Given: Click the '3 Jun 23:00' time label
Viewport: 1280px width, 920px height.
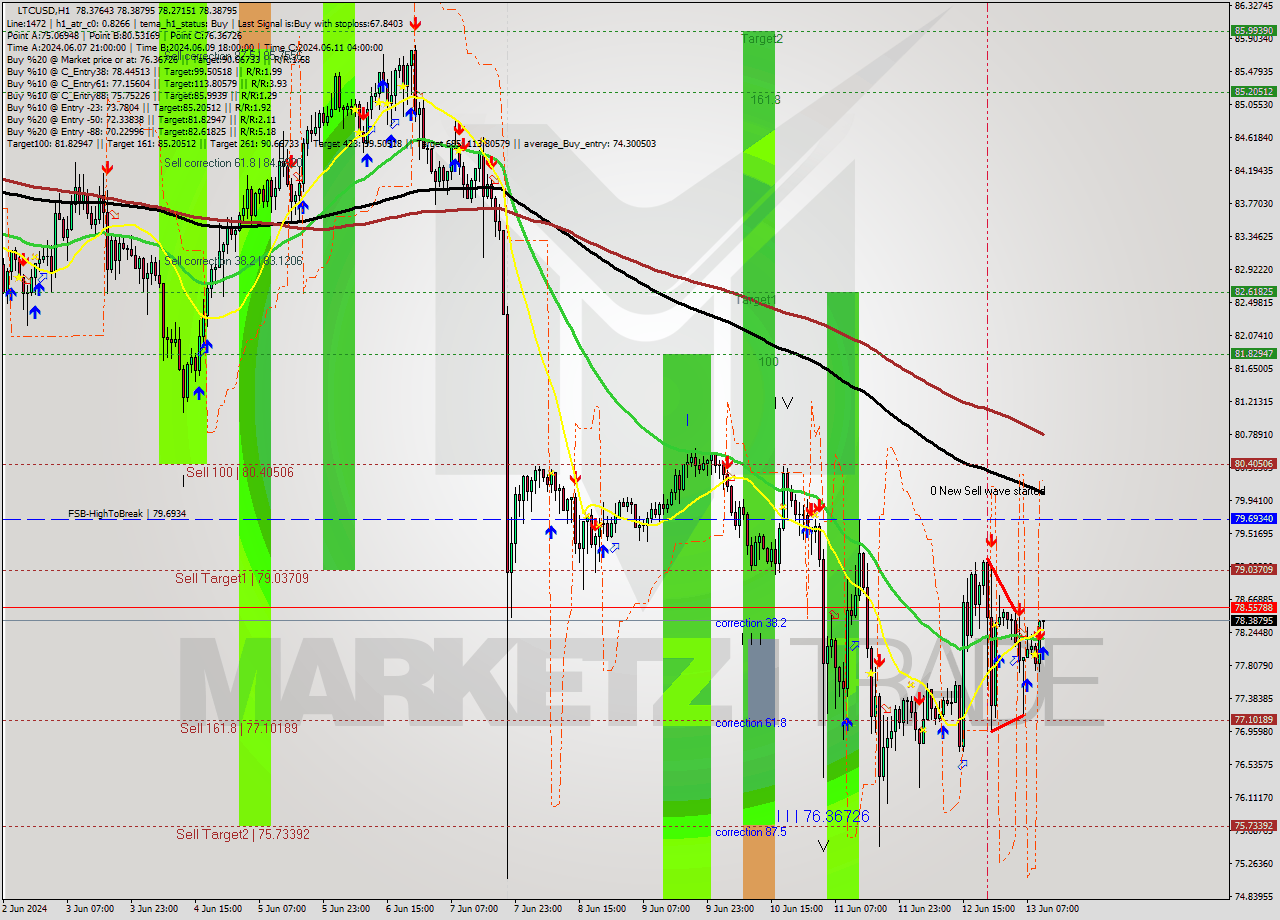Looking at the screenshot, I should point(154,909).
